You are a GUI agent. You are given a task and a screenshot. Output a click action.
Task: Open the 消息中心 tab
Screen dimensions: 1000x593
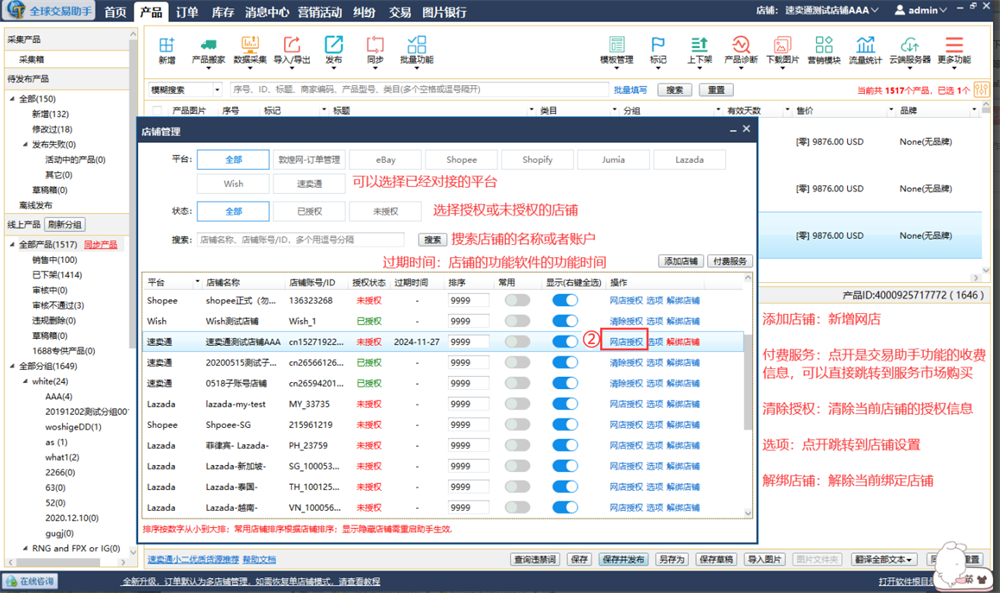267,11
